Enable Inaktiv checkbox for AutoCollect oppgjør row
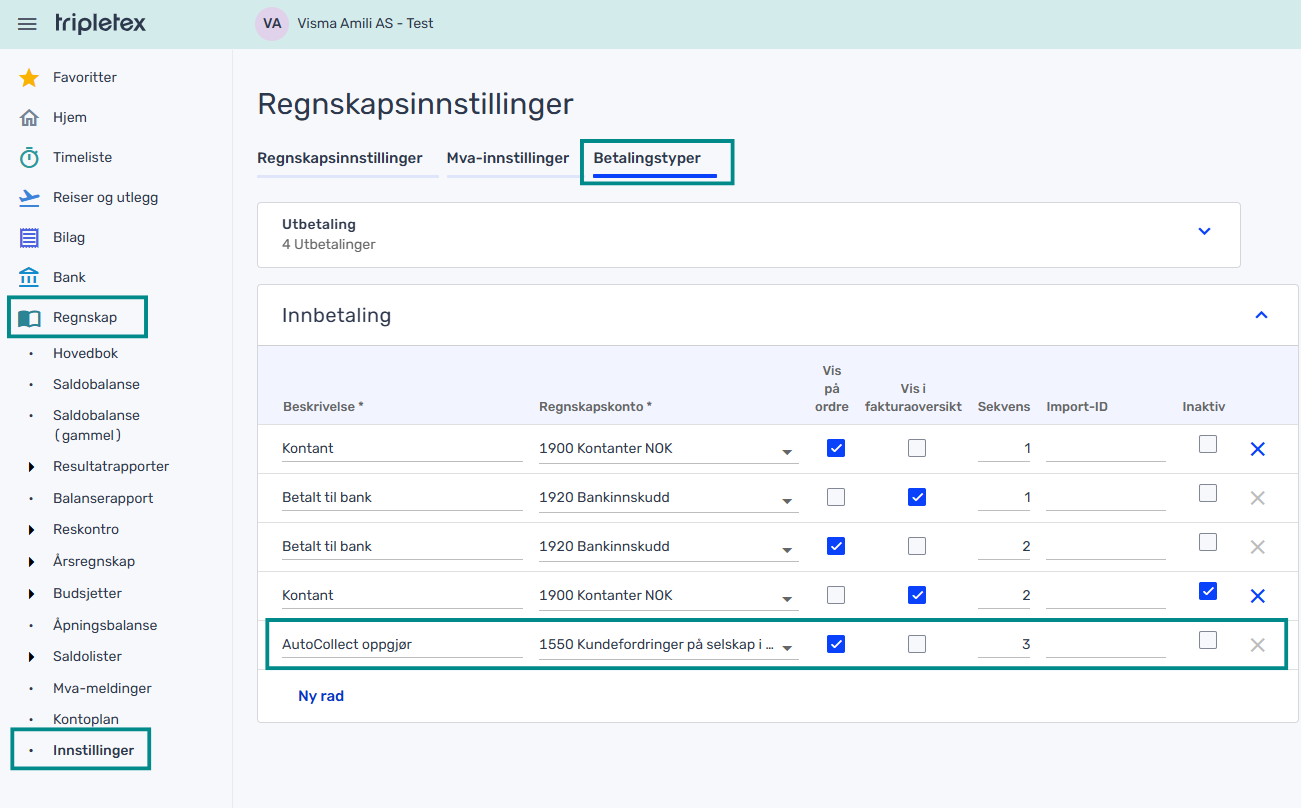The image size is (1301, 808). pos(1208,640)
